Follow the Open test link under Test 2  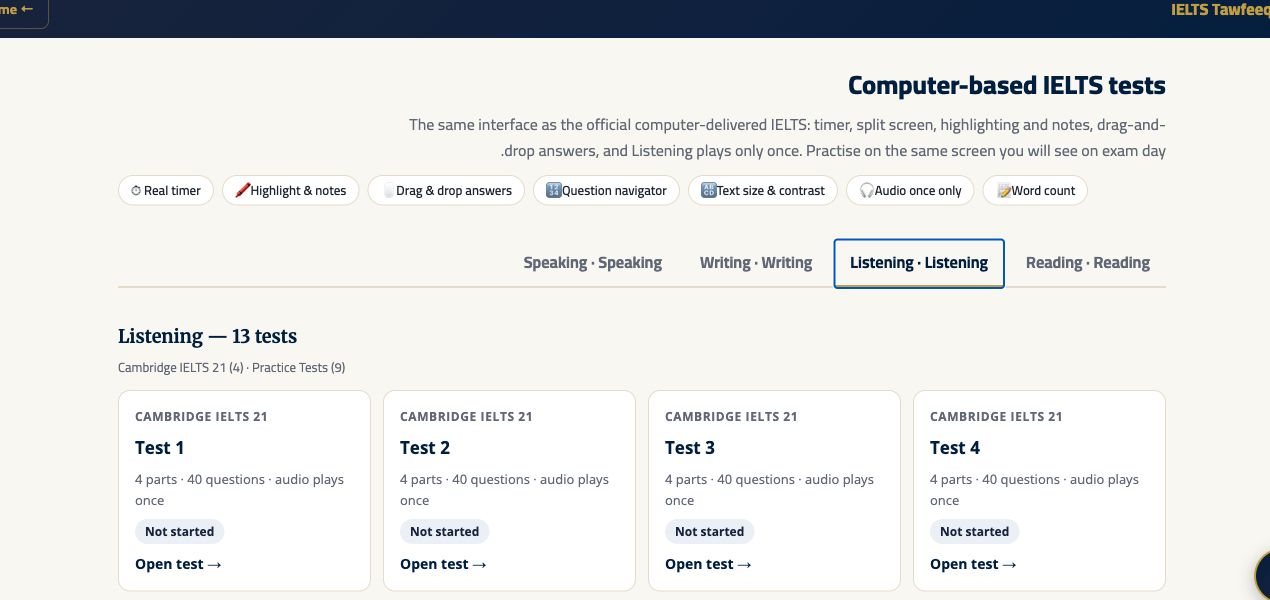tap(443, 564)
